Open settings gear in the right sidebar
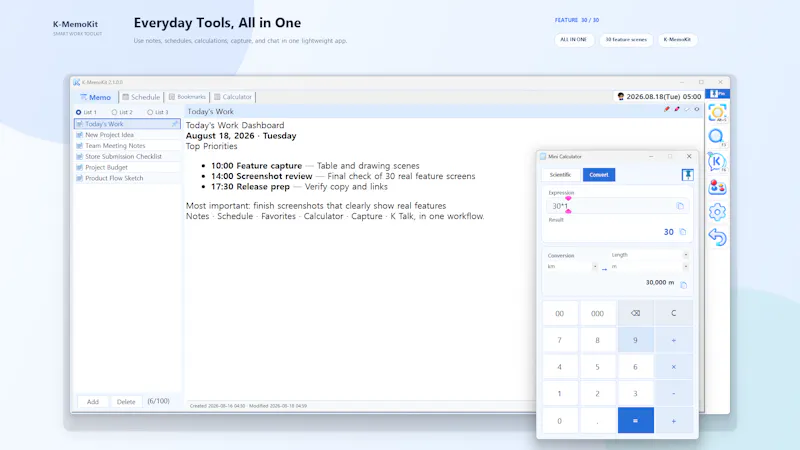 pos(717,212)
